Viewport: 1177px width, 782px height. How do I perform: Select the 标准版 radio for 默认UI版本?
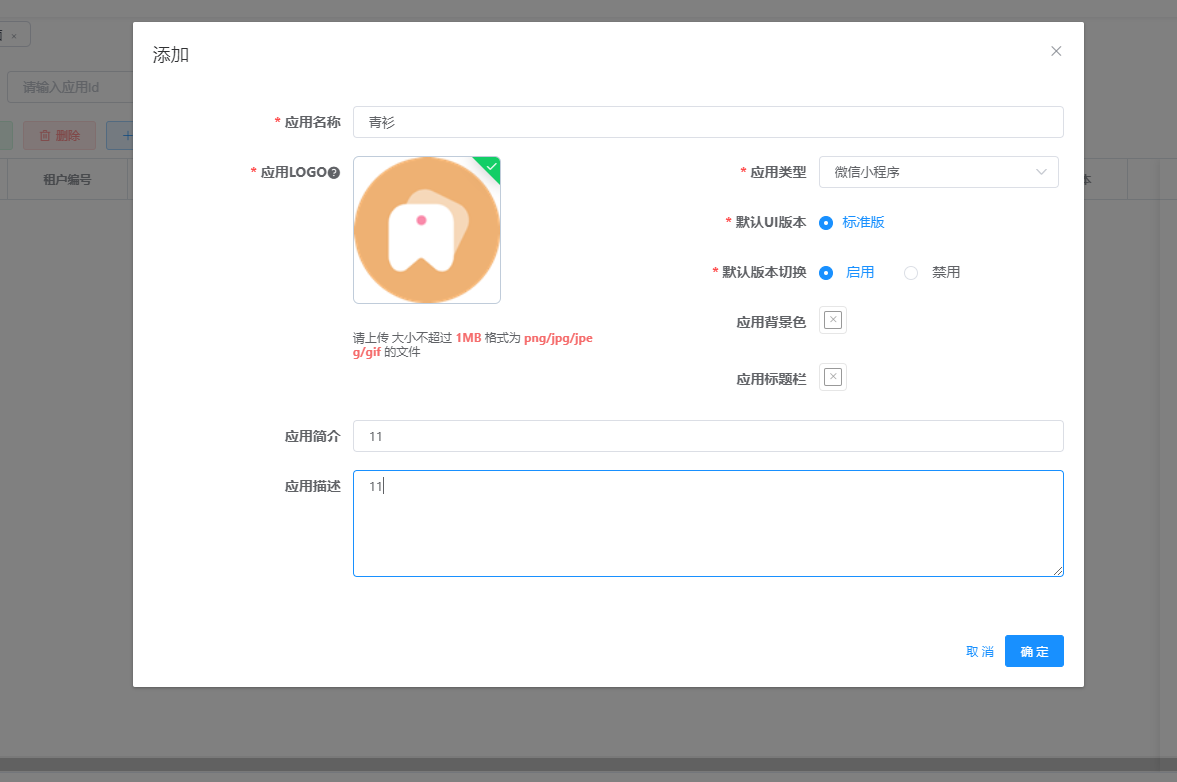[x=826, y=223]
